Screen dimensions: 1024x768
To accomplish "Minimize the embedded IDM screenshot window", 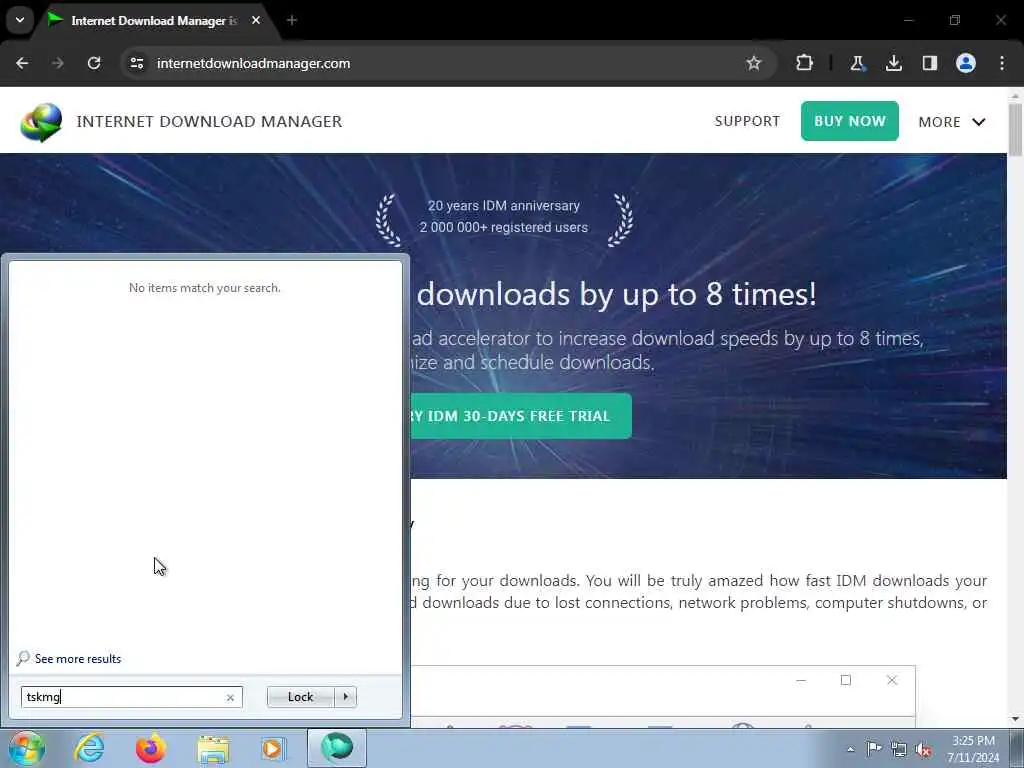I will click(x=801, y=680).
